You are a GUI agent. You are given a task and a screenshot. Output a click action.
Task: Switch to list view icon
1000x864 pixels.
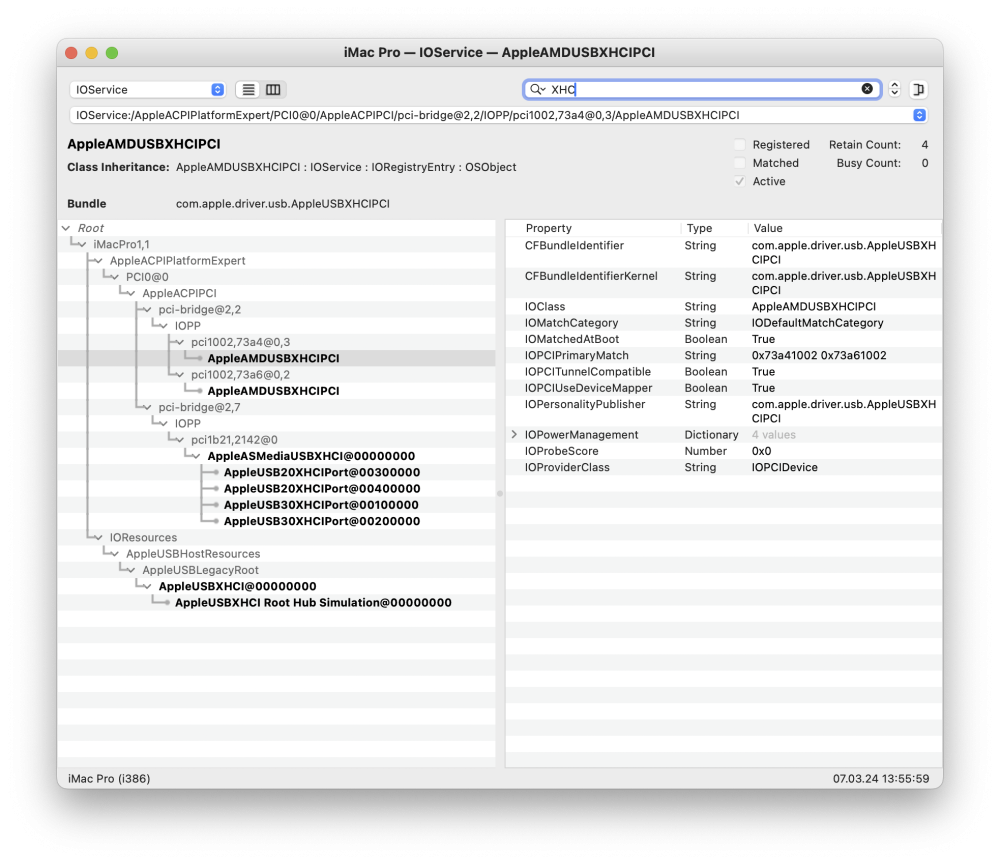point(248,90)
